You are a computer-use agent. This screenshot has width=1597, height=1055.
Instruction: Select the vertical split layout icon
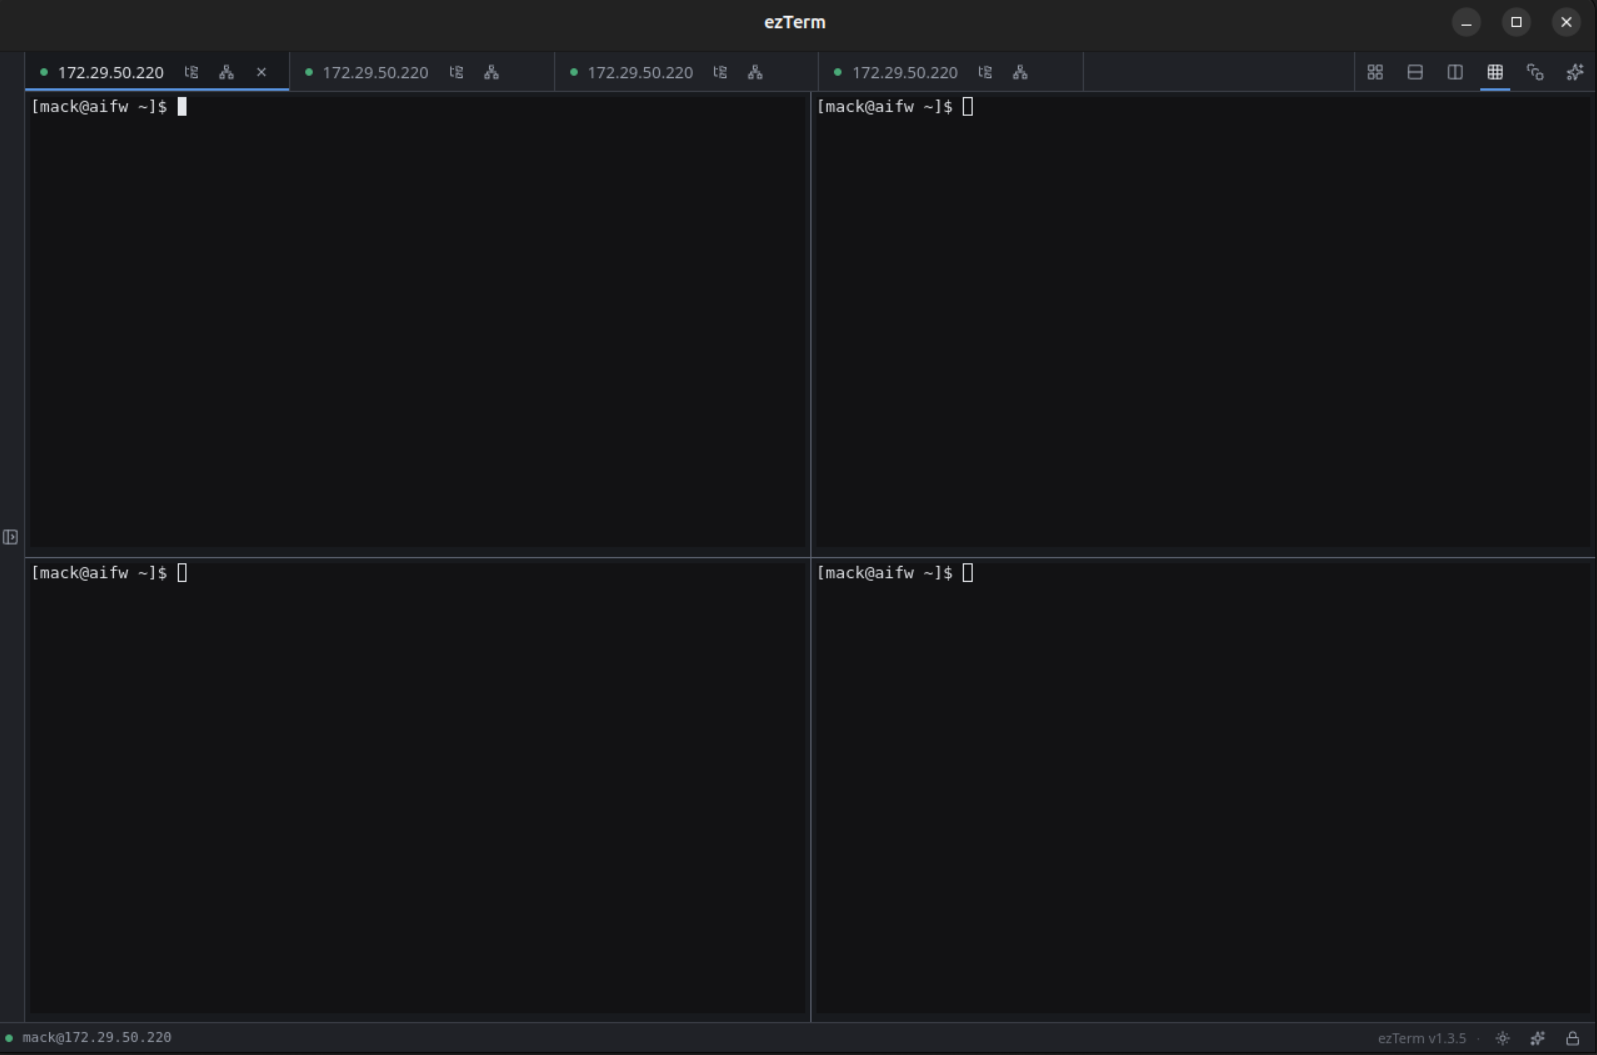point(1455,72)
